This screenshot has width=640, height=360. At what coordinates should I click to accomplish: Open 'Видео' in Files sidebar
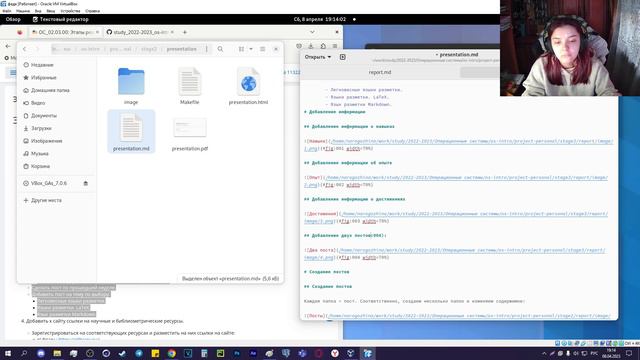point(38,103)
